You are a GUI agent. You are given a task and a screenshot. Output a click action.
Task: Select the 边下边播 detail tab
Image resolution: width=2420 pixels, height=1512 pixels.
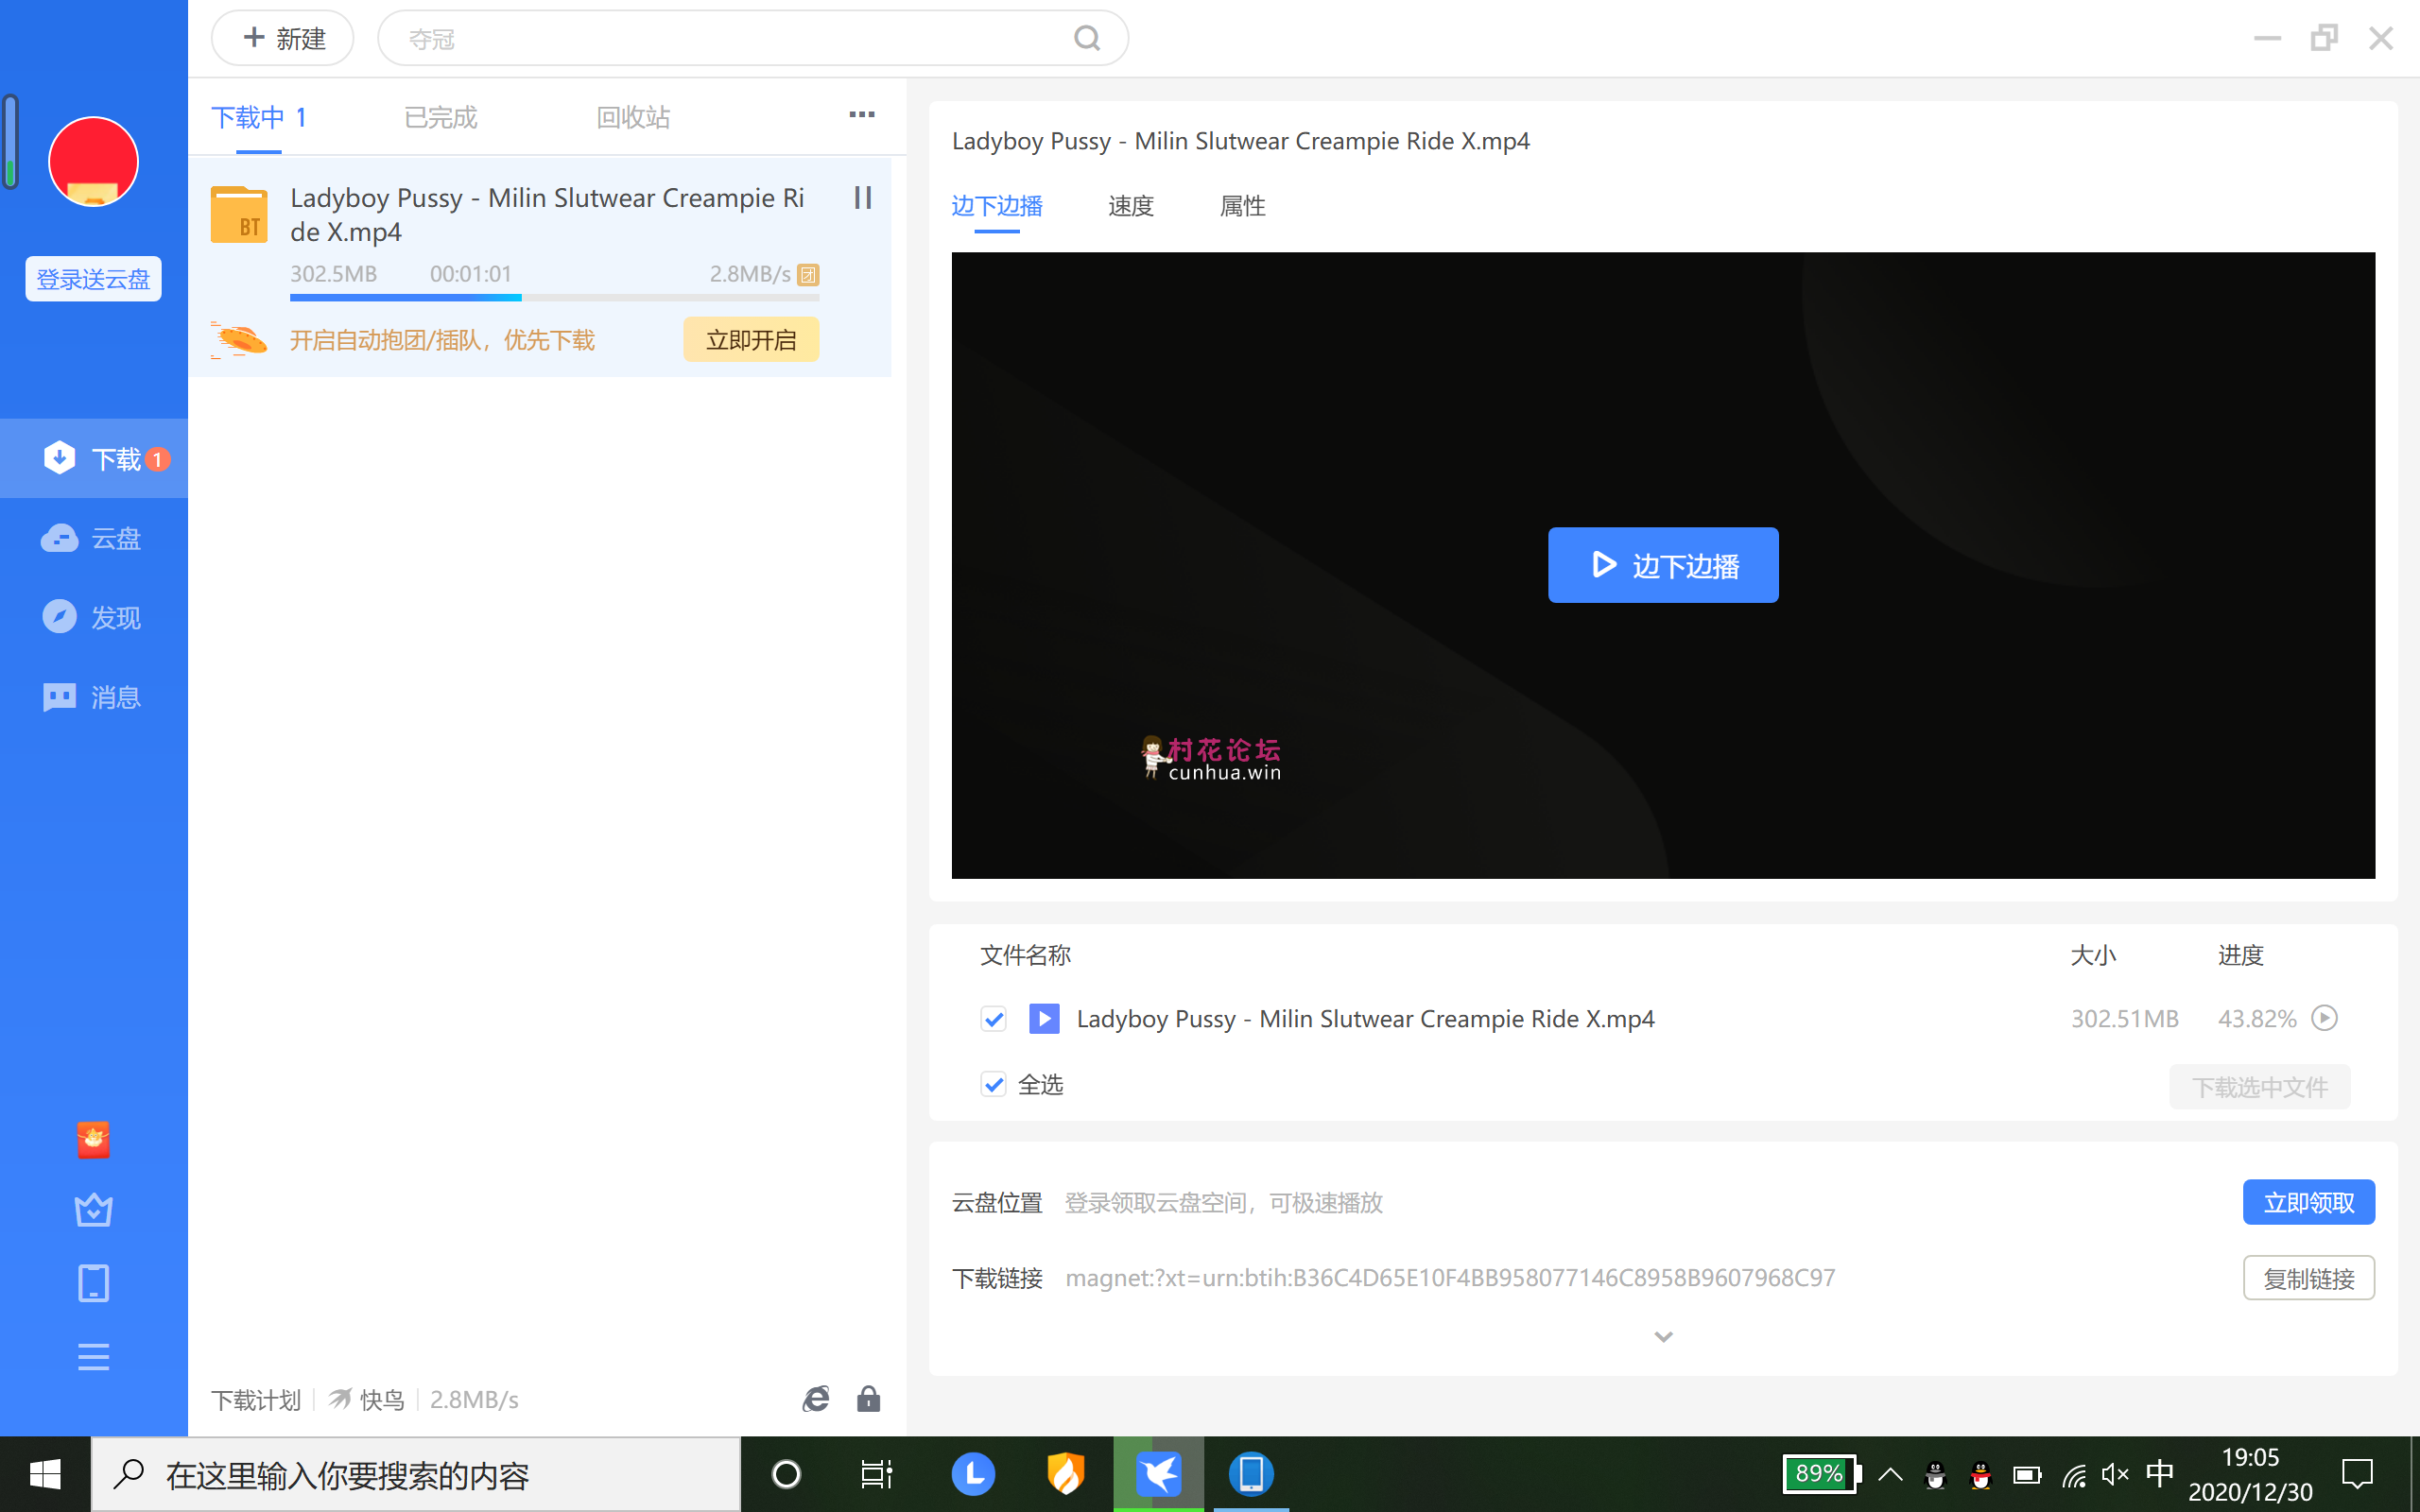click(x=997, y=206)
